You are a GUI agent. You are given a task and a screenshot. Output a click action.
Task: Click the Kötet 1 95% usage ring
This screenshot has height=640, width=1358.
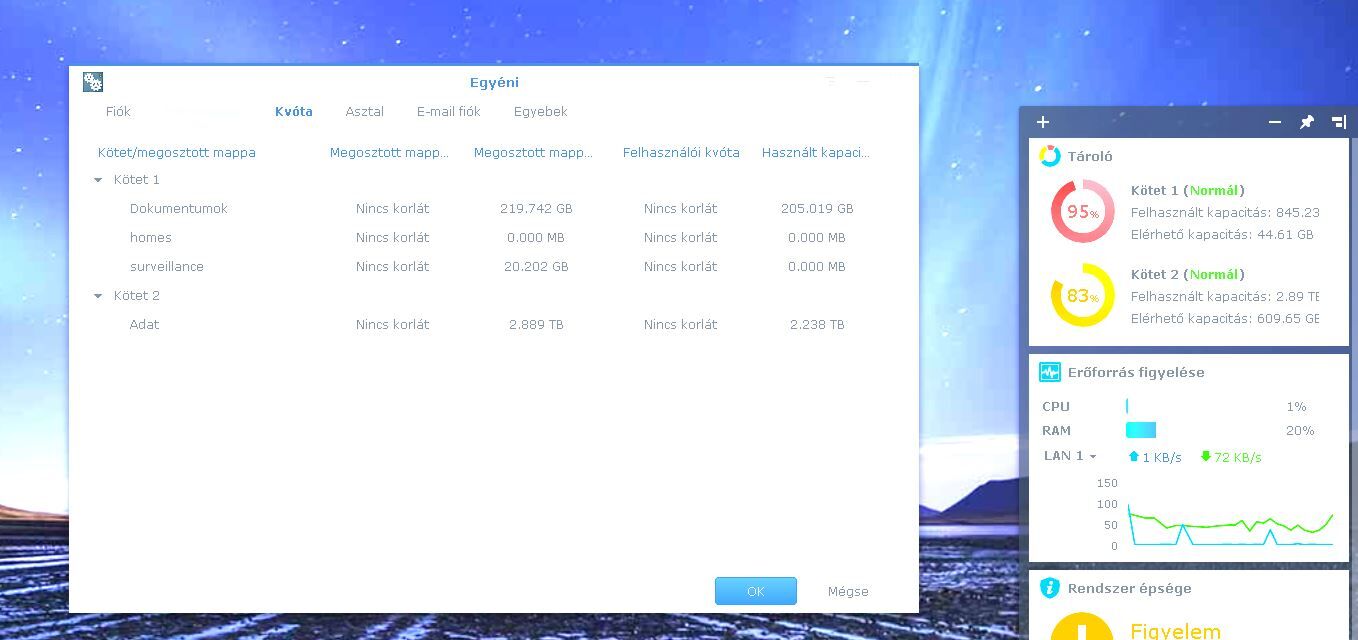pos(1083,211)
